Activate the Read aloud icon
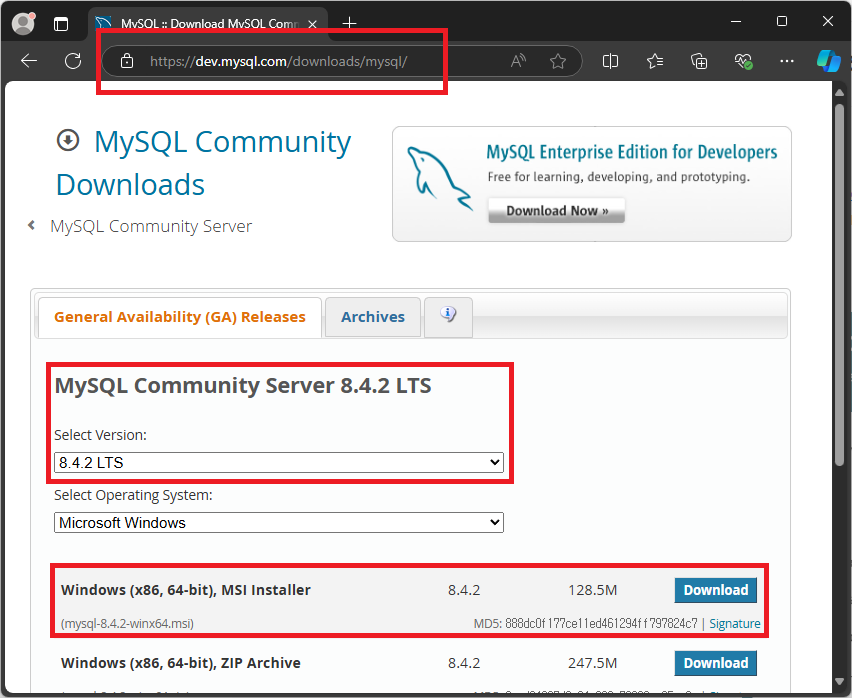This screenshot has width=852, height=698. pyautogui.click(x=518, y=61)
